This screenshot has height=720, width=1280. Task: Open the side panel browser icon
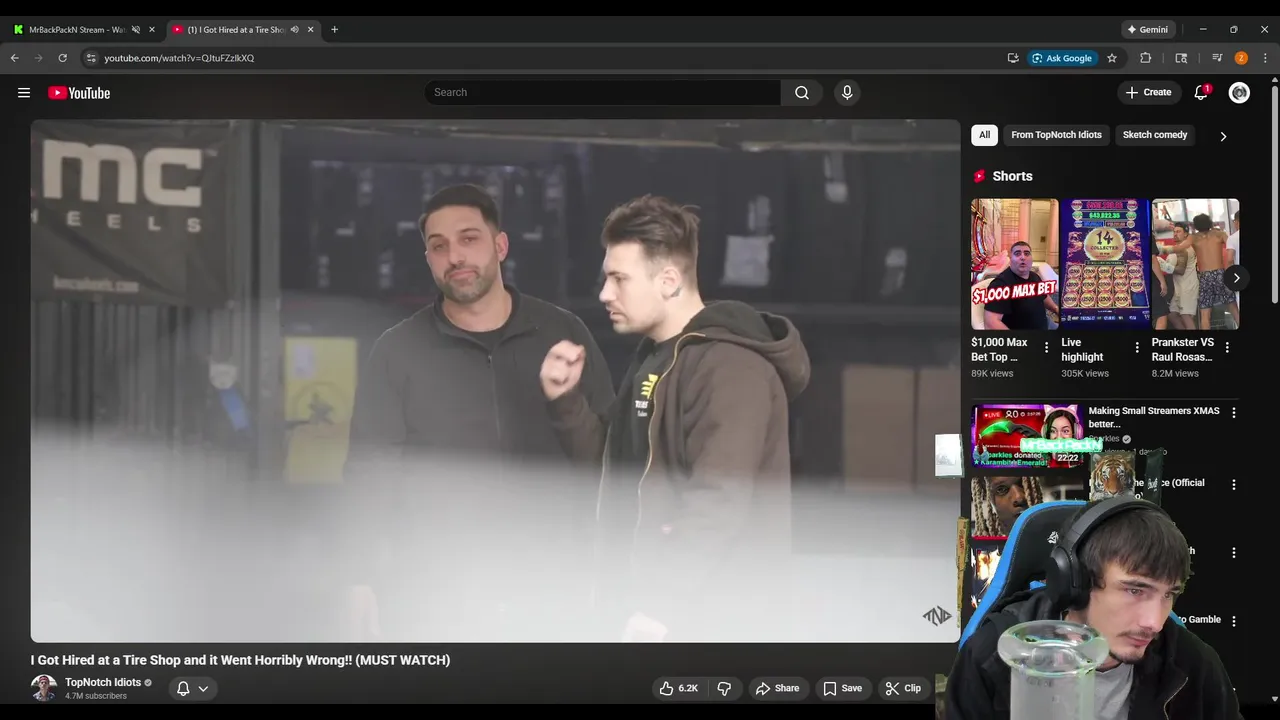point(1181,58)
